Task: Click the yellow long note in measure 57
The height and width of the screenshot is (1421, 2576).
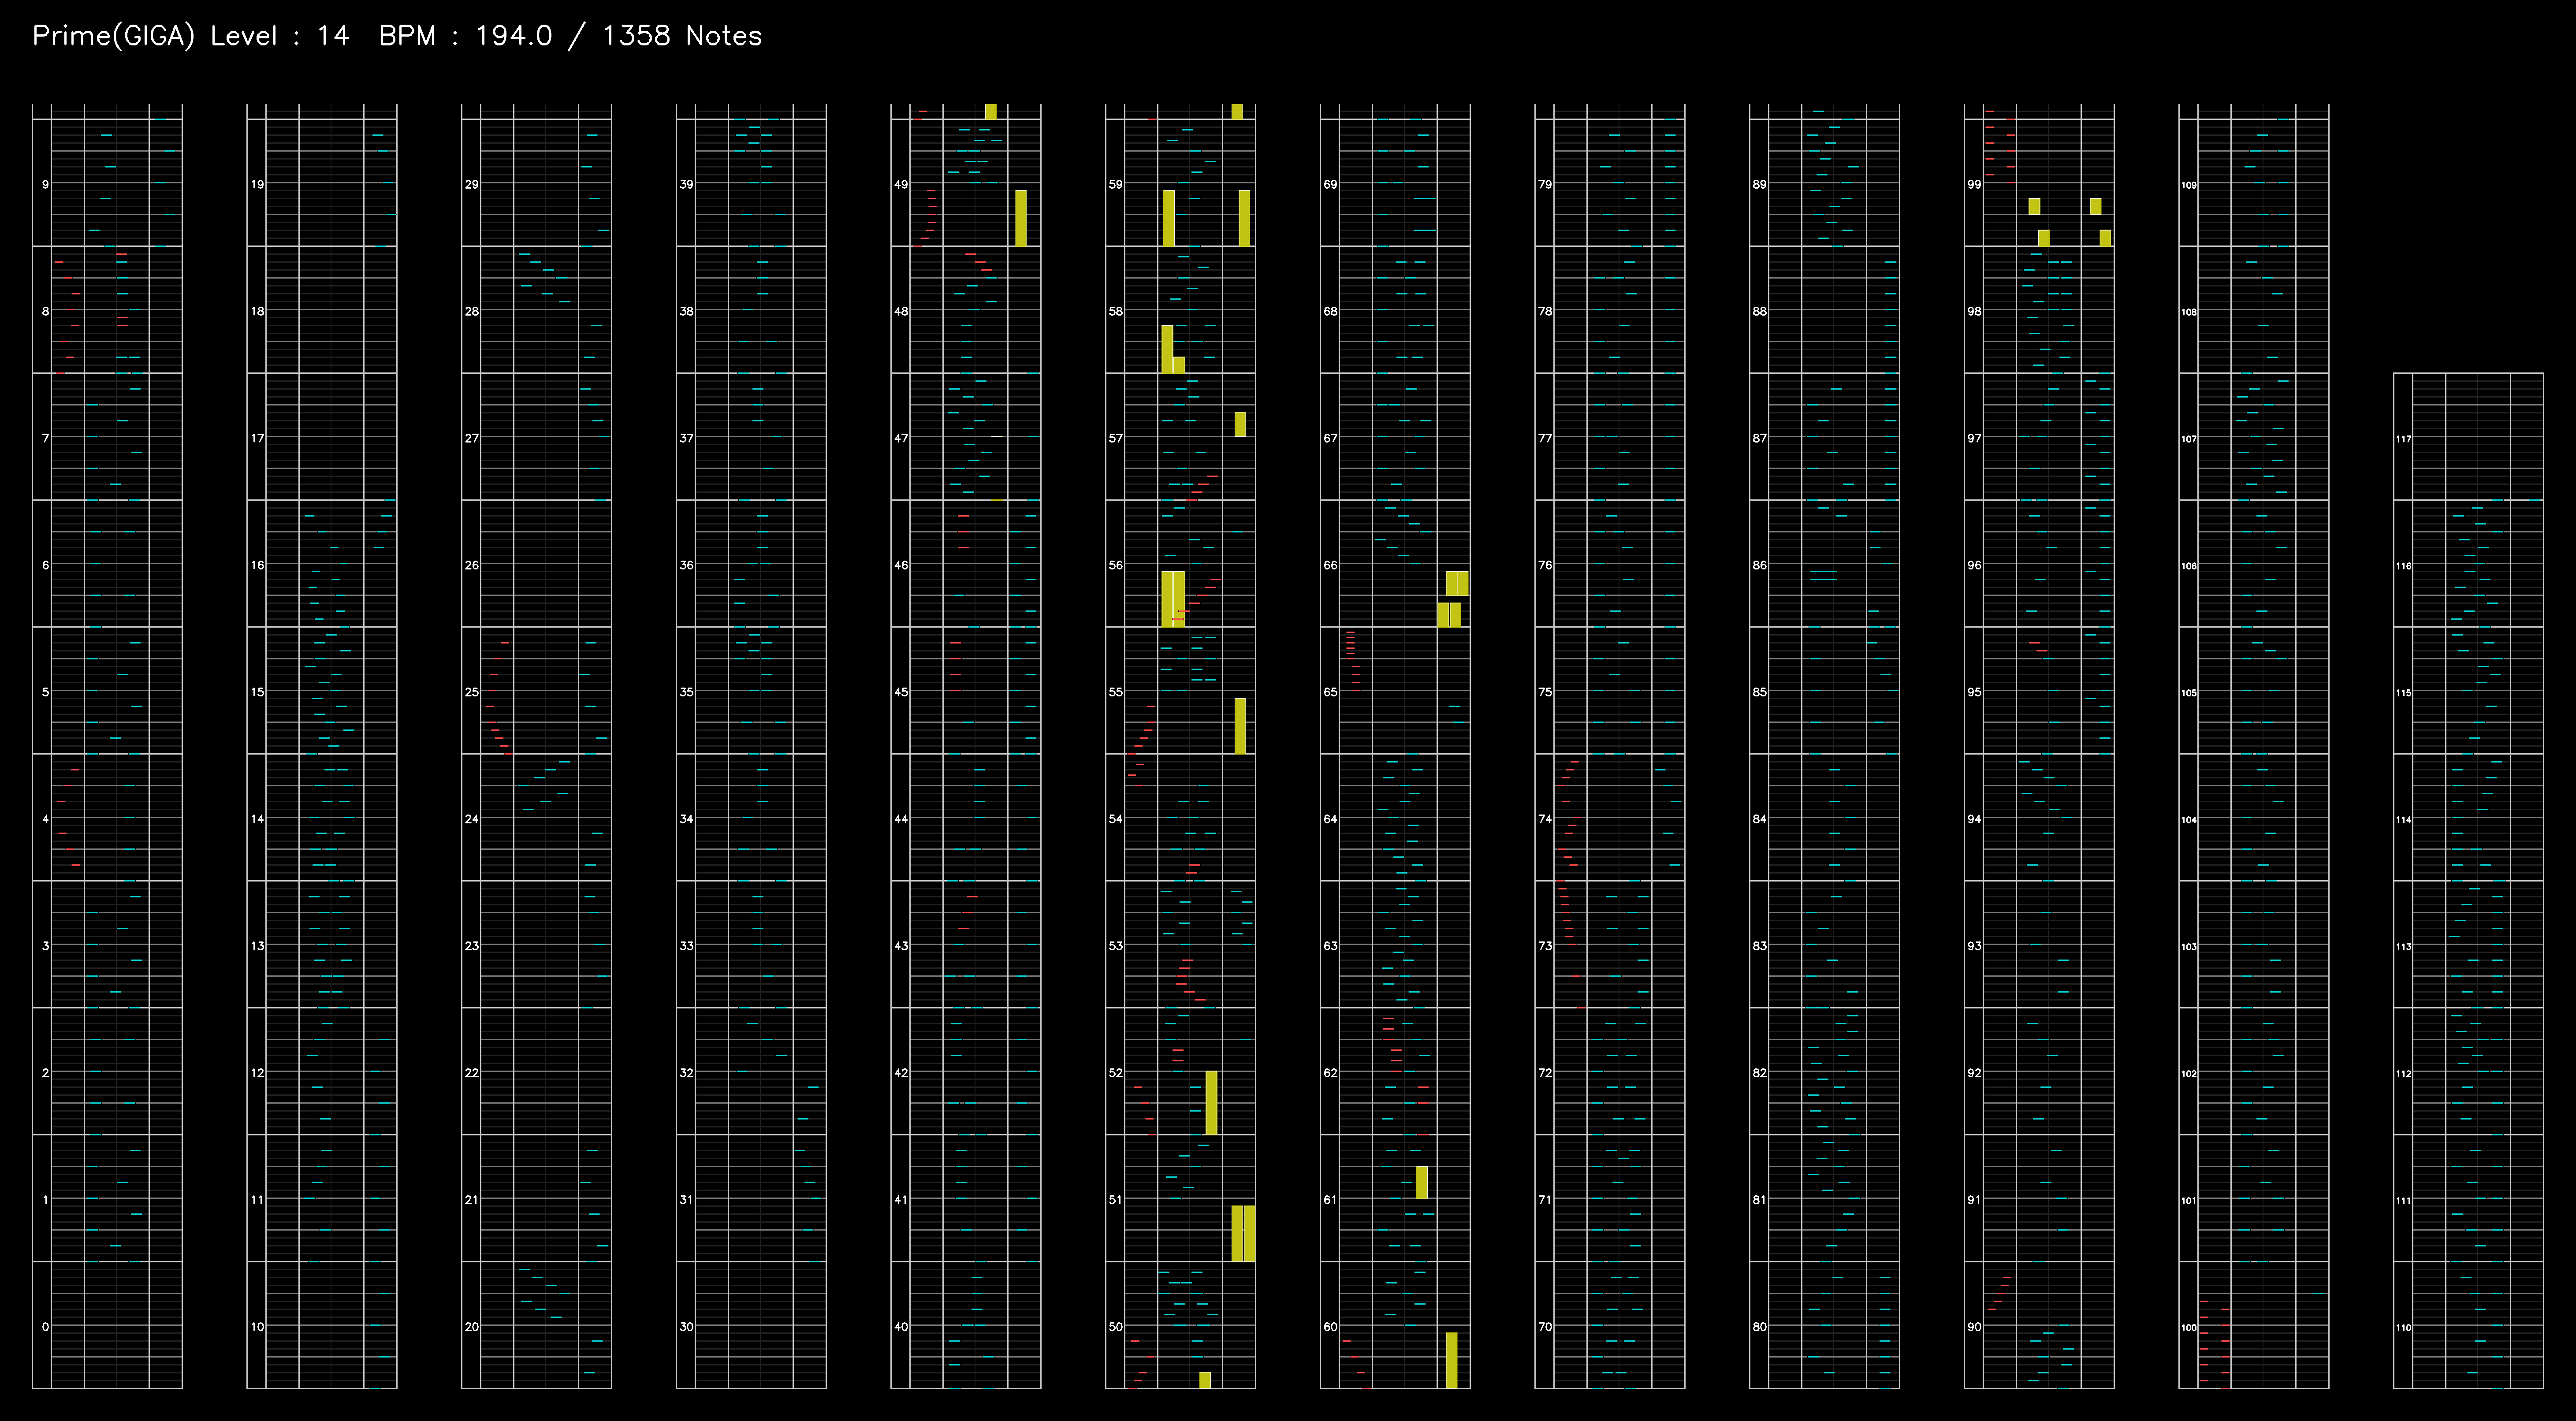Action: (1240, 424)
